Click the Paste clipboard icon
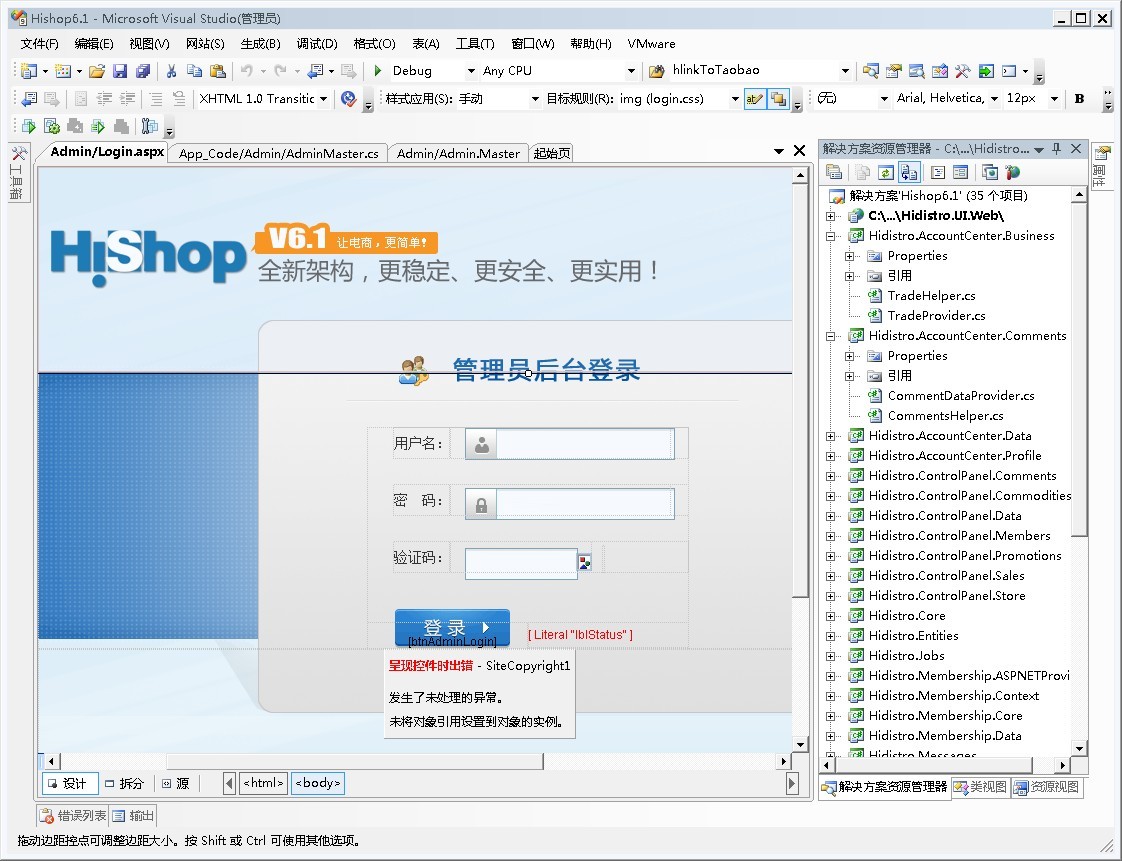The height and width of the screenshot is (861, 1122). tap(218, 71)
